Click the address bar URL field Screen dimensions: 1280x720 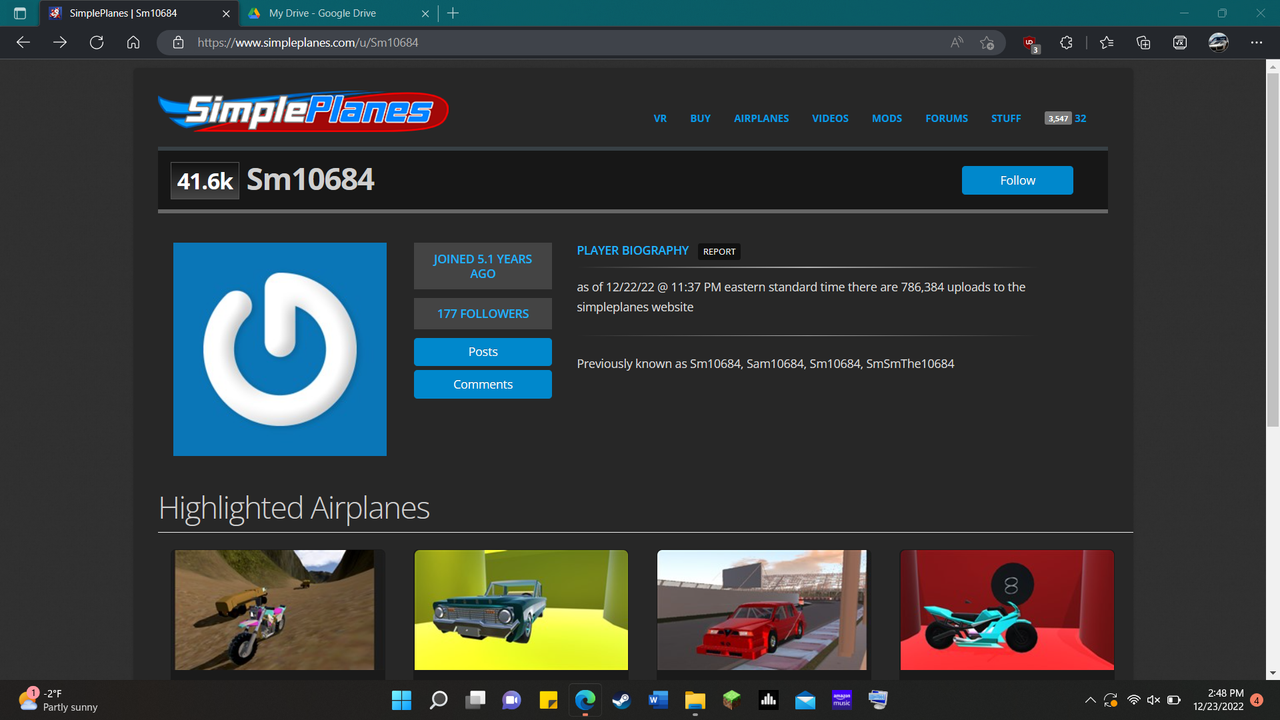pyautogui.click(x=560, y=43)
